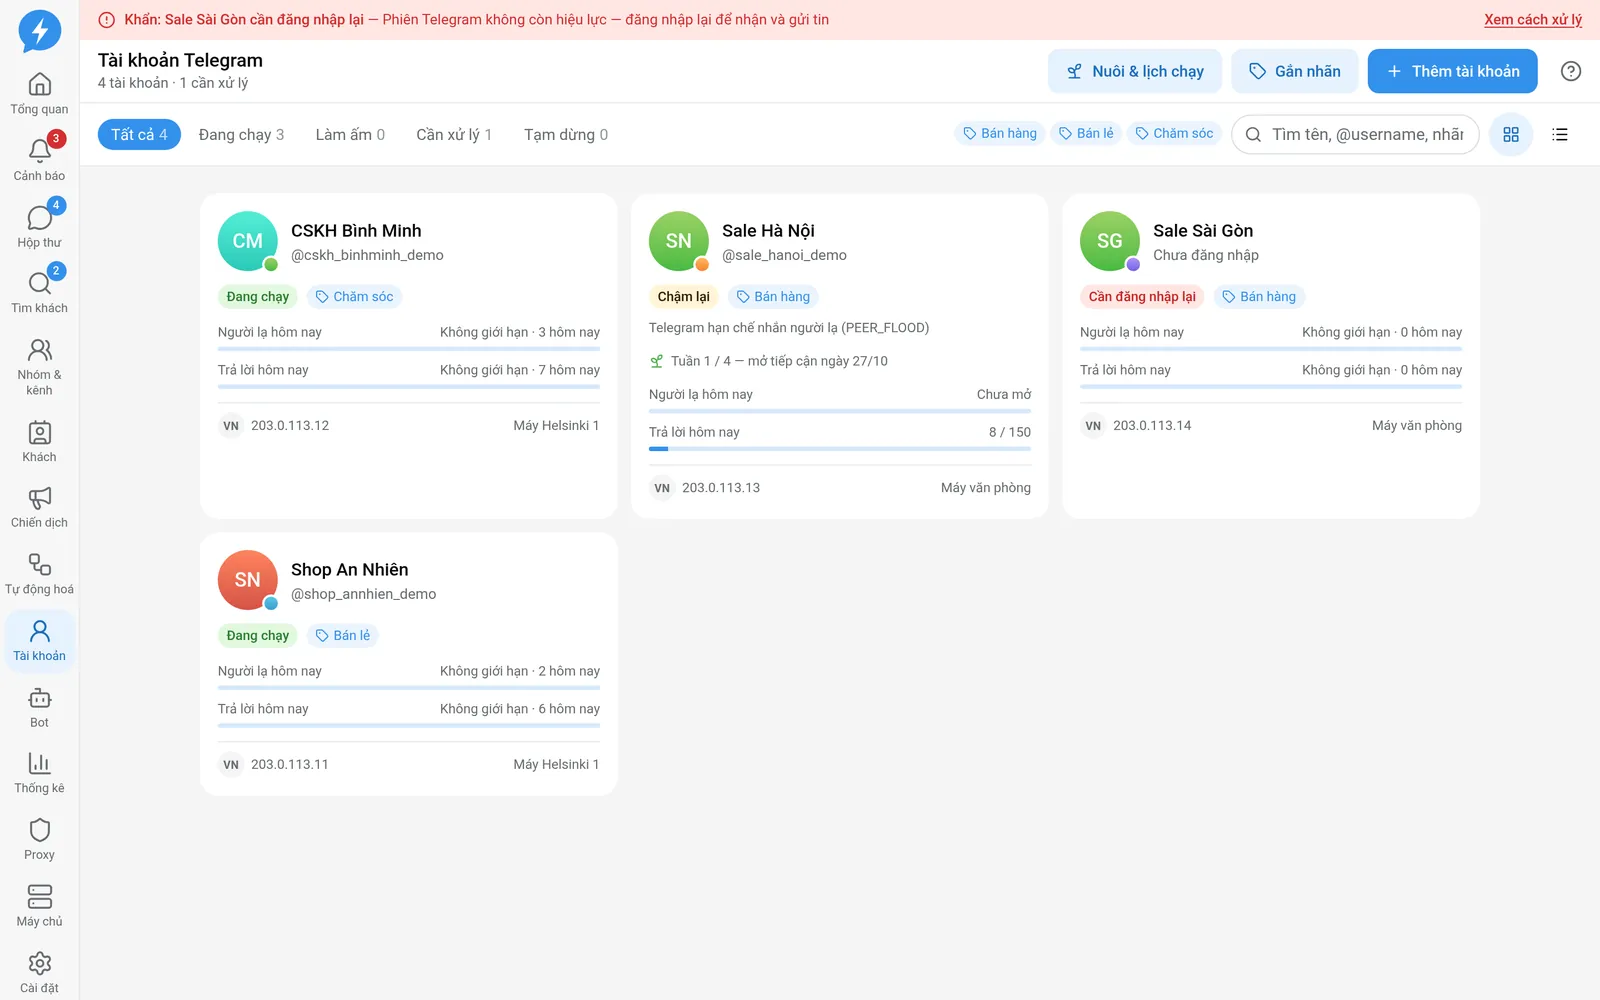Click IP 203.0.113.12
The width and height of the screenshot is (1600, 1000).
coord(290,425)
